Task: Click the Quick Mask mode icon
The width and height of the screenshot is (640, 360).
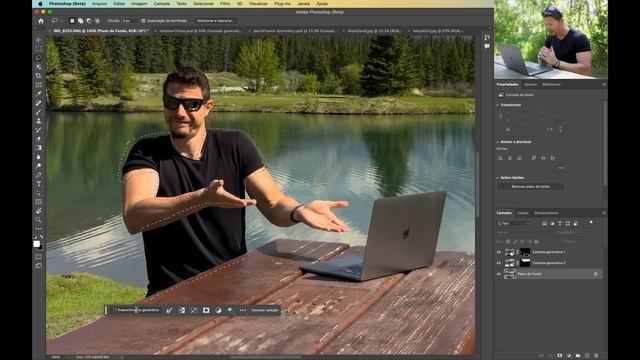Action: pos(38,256)
